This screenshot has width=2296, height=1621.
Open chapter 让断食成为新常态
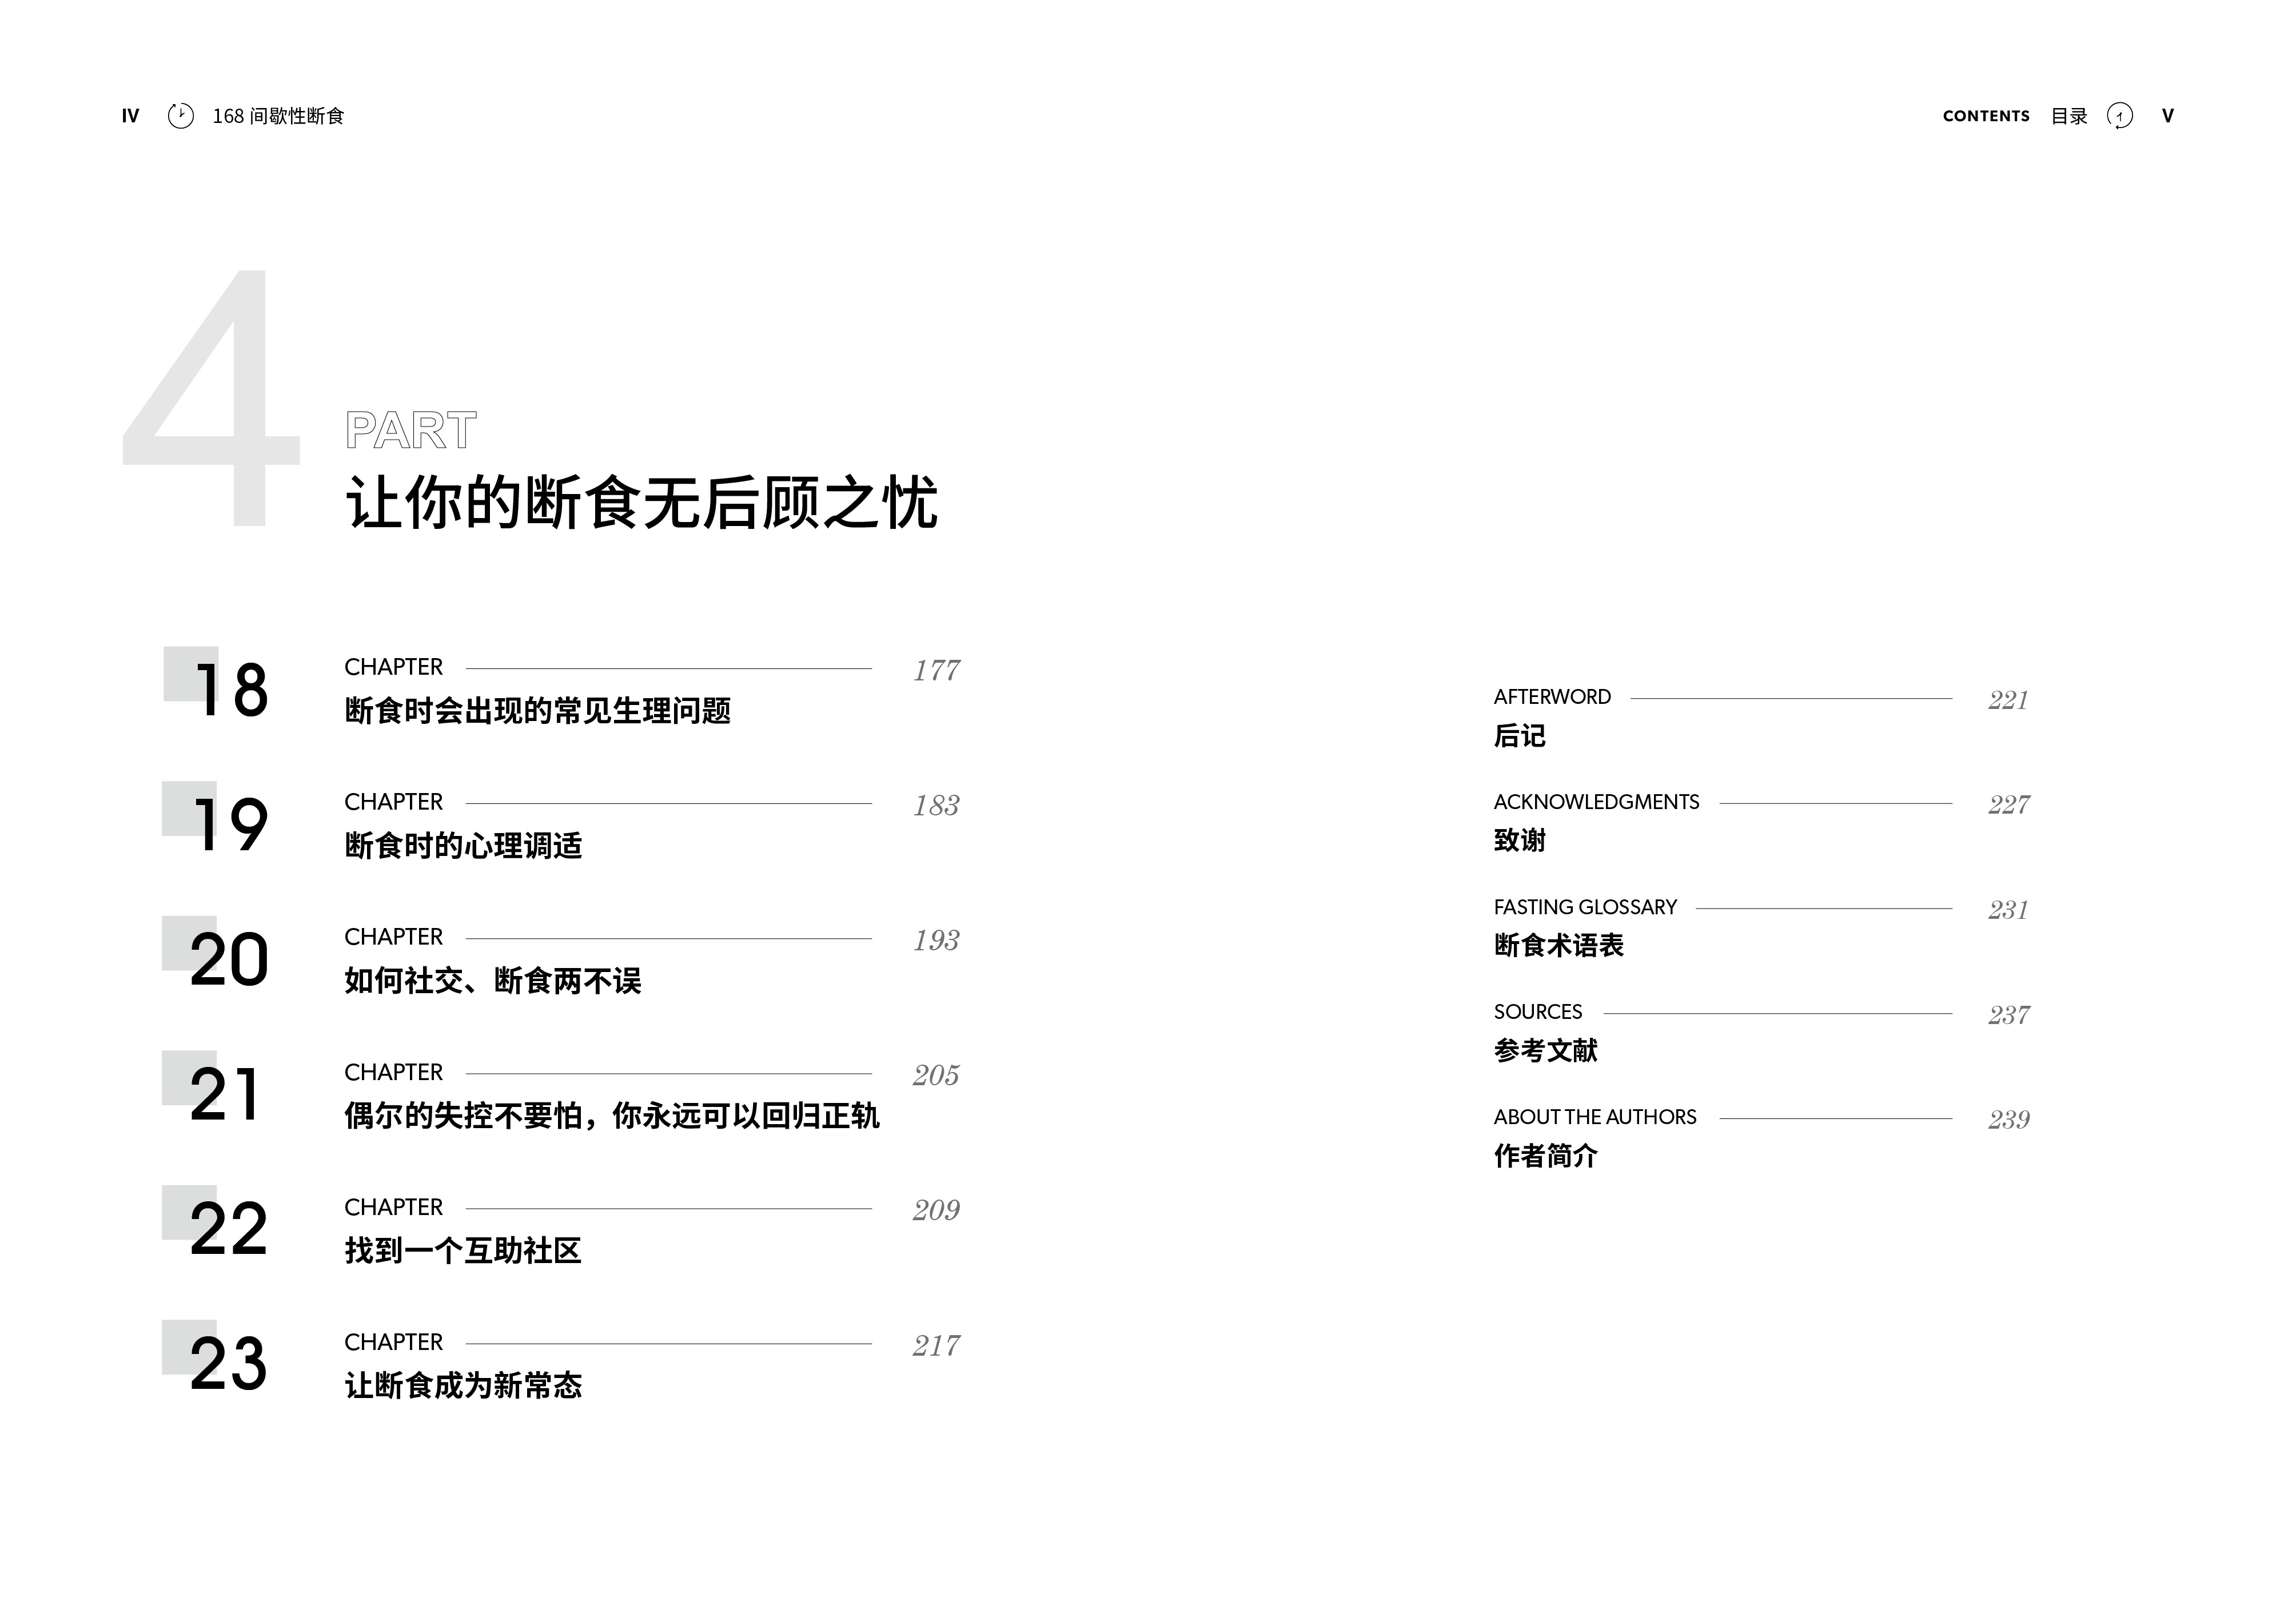coord(463,1386)
